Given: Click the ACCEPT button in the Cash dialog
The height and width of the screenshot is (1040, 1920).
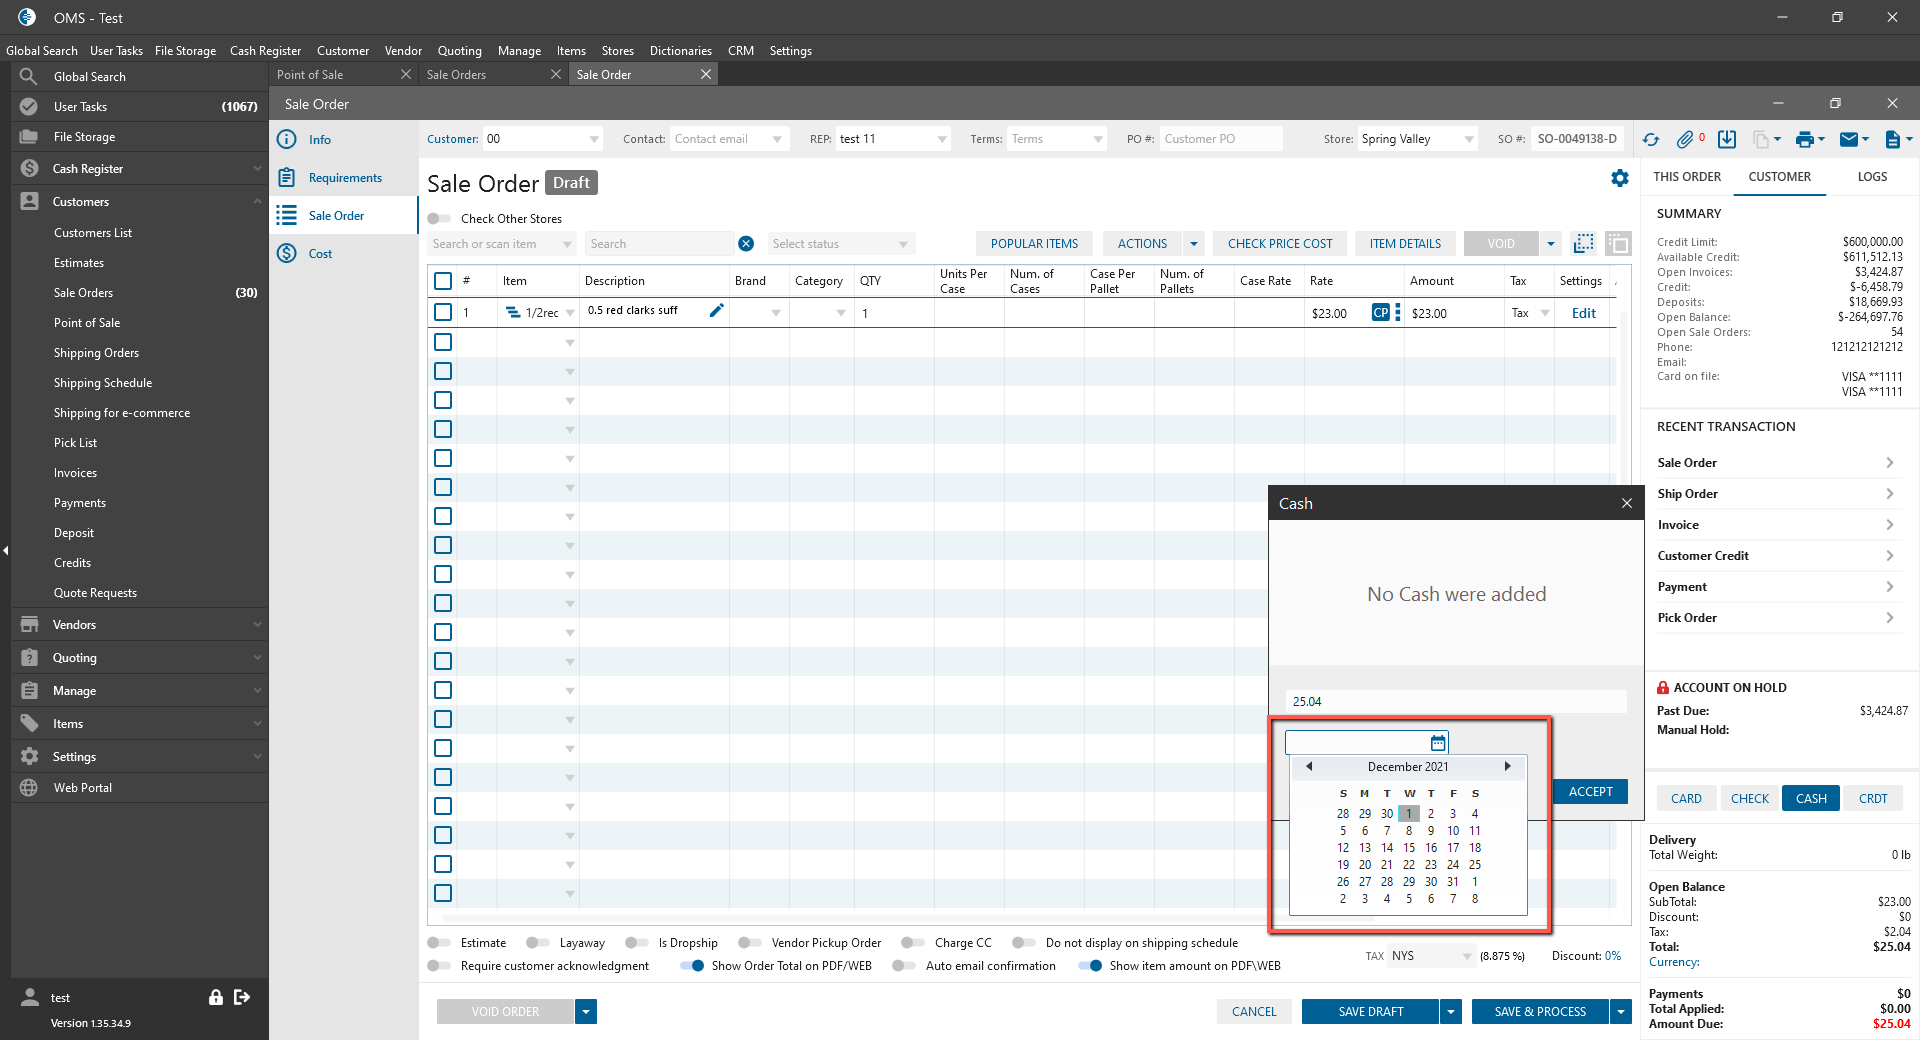Looking at the screenshot, I should 1590,792.
